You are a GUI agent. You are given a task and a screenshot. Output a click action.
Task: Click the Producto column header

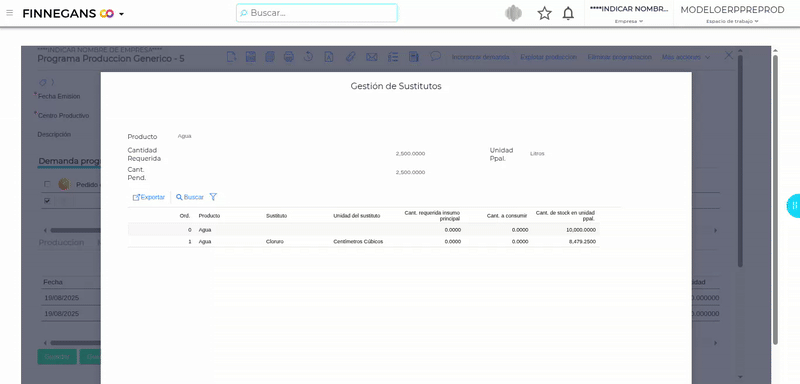pyautogui.click(x=209, y=216)
